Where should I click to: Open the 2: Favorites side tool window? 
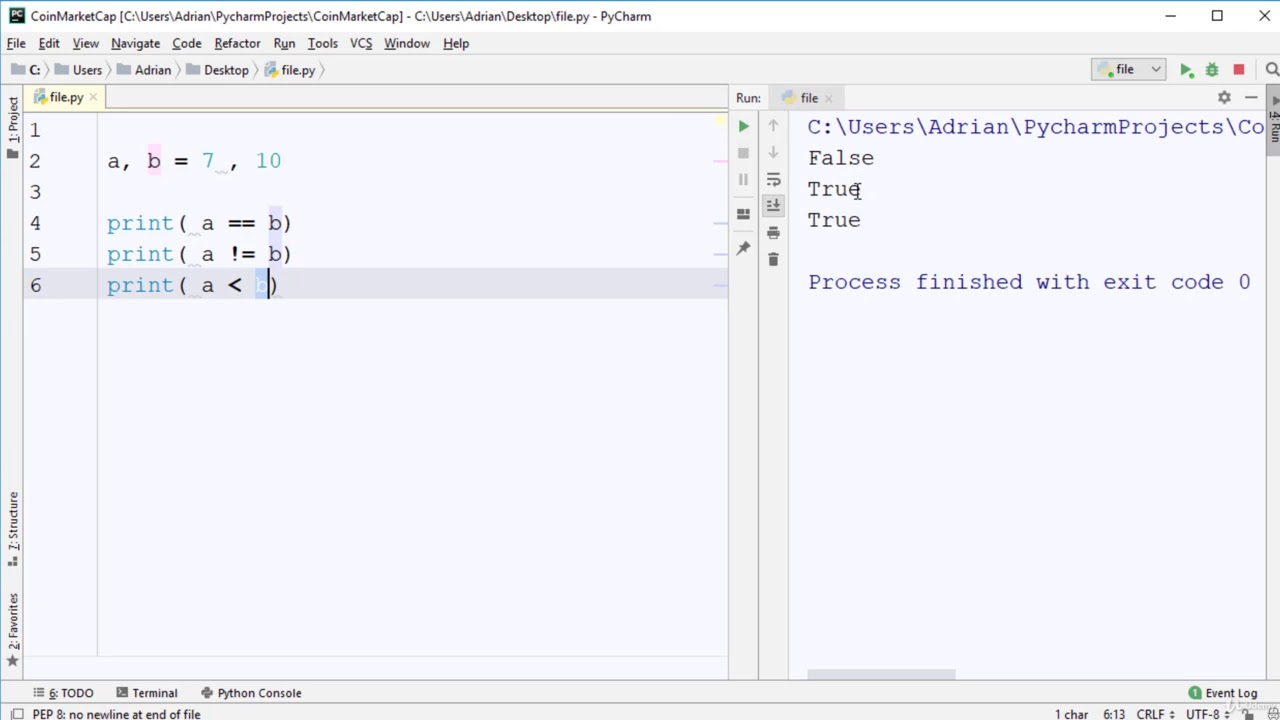point(13,632)
